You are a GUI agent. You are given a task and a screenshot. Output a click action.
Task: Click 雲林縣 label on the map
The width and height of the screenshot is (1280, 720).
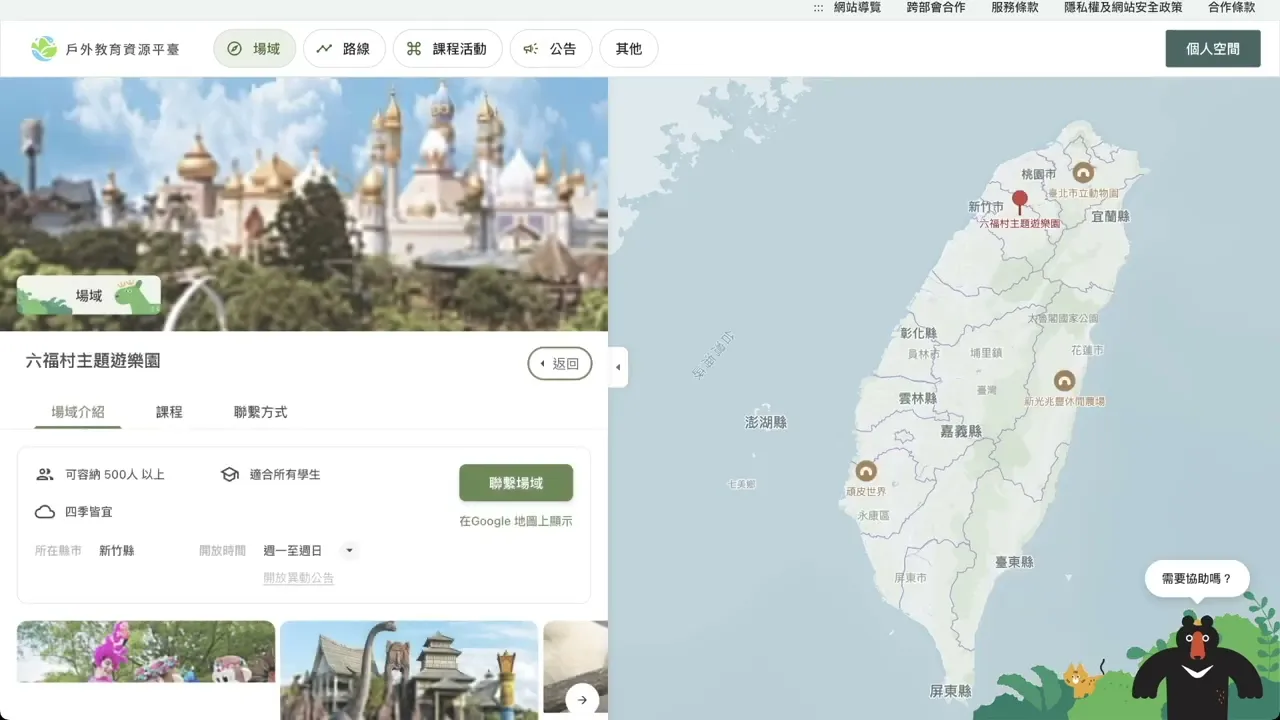coord(917,398)
